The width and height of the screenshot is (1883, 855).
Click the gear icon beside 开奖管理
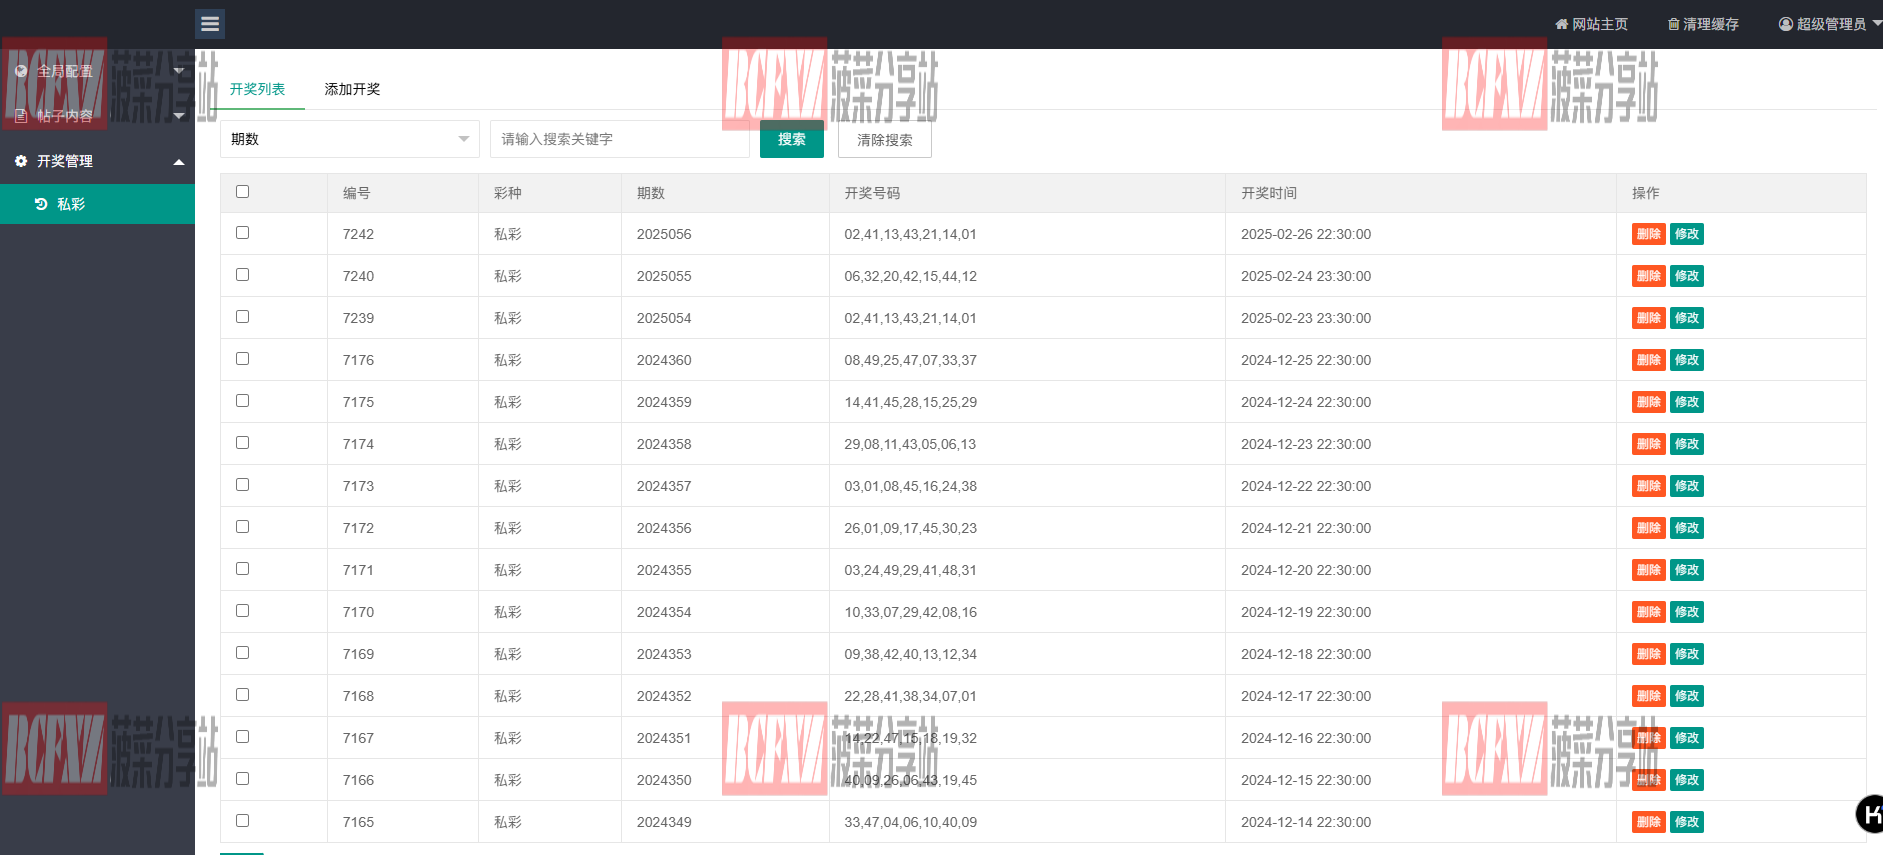[x=21, y=161]
